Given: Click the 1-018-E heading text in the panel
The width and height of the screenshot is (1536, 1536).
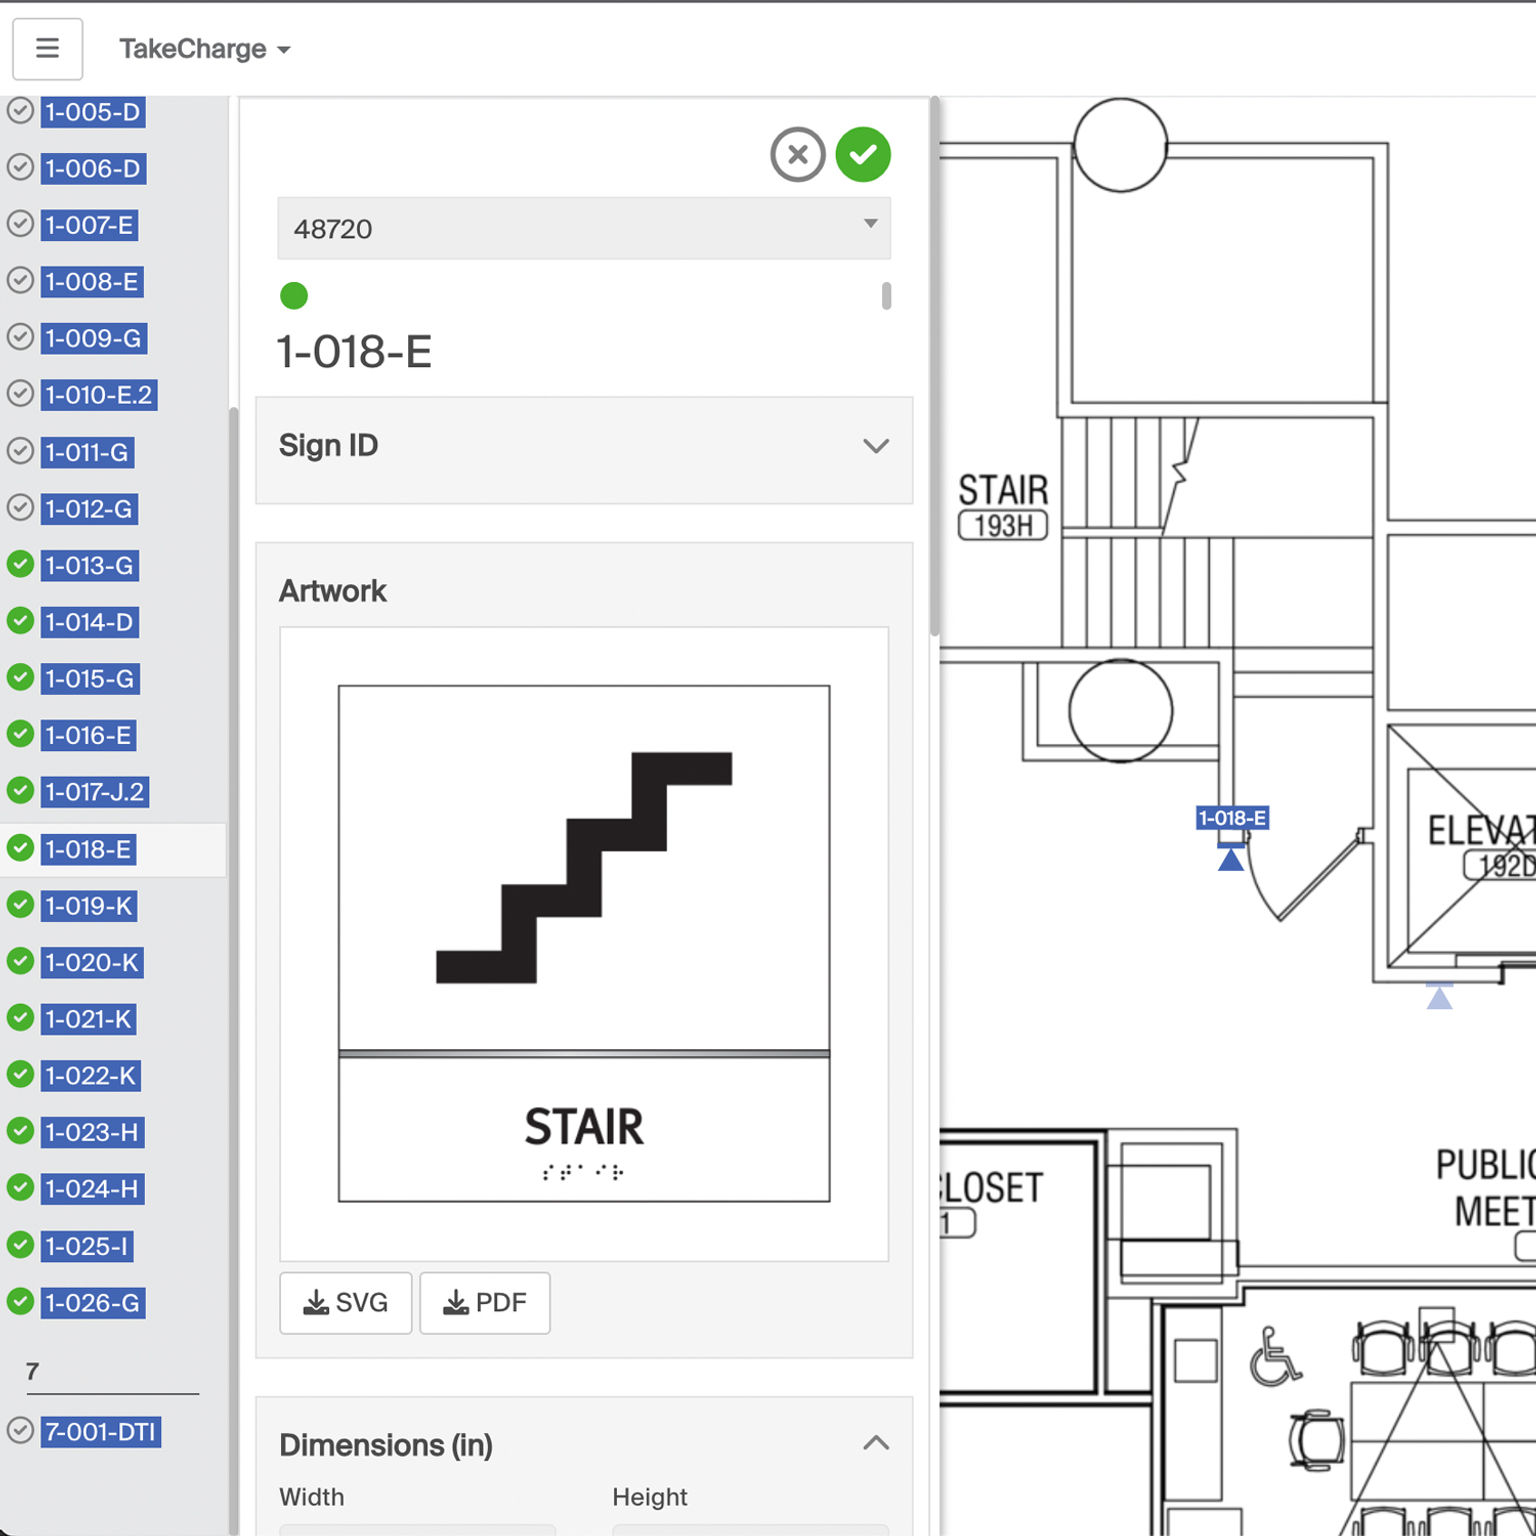Looking at the screenshot, I should tap(355, 352).
